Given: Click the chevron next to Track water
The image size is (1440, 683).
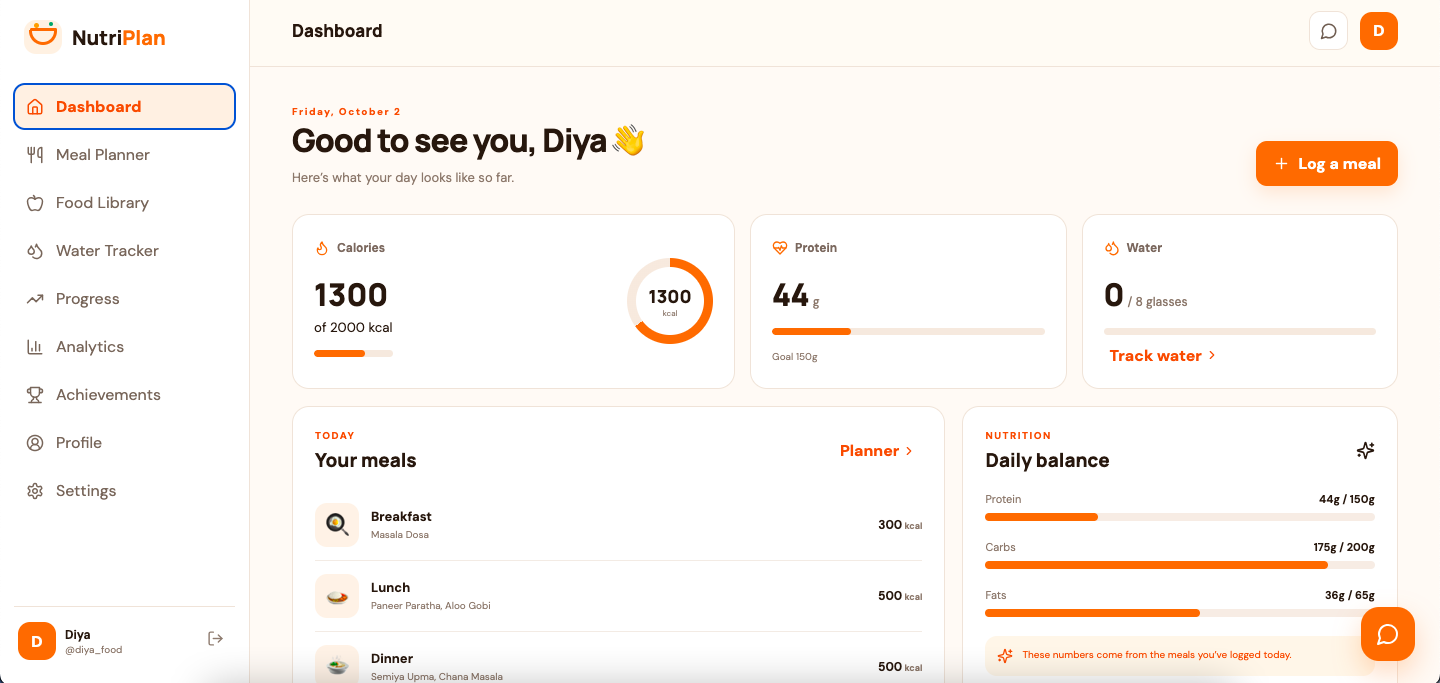Looking at the screenshot, I should click(x=1212, y=355).
